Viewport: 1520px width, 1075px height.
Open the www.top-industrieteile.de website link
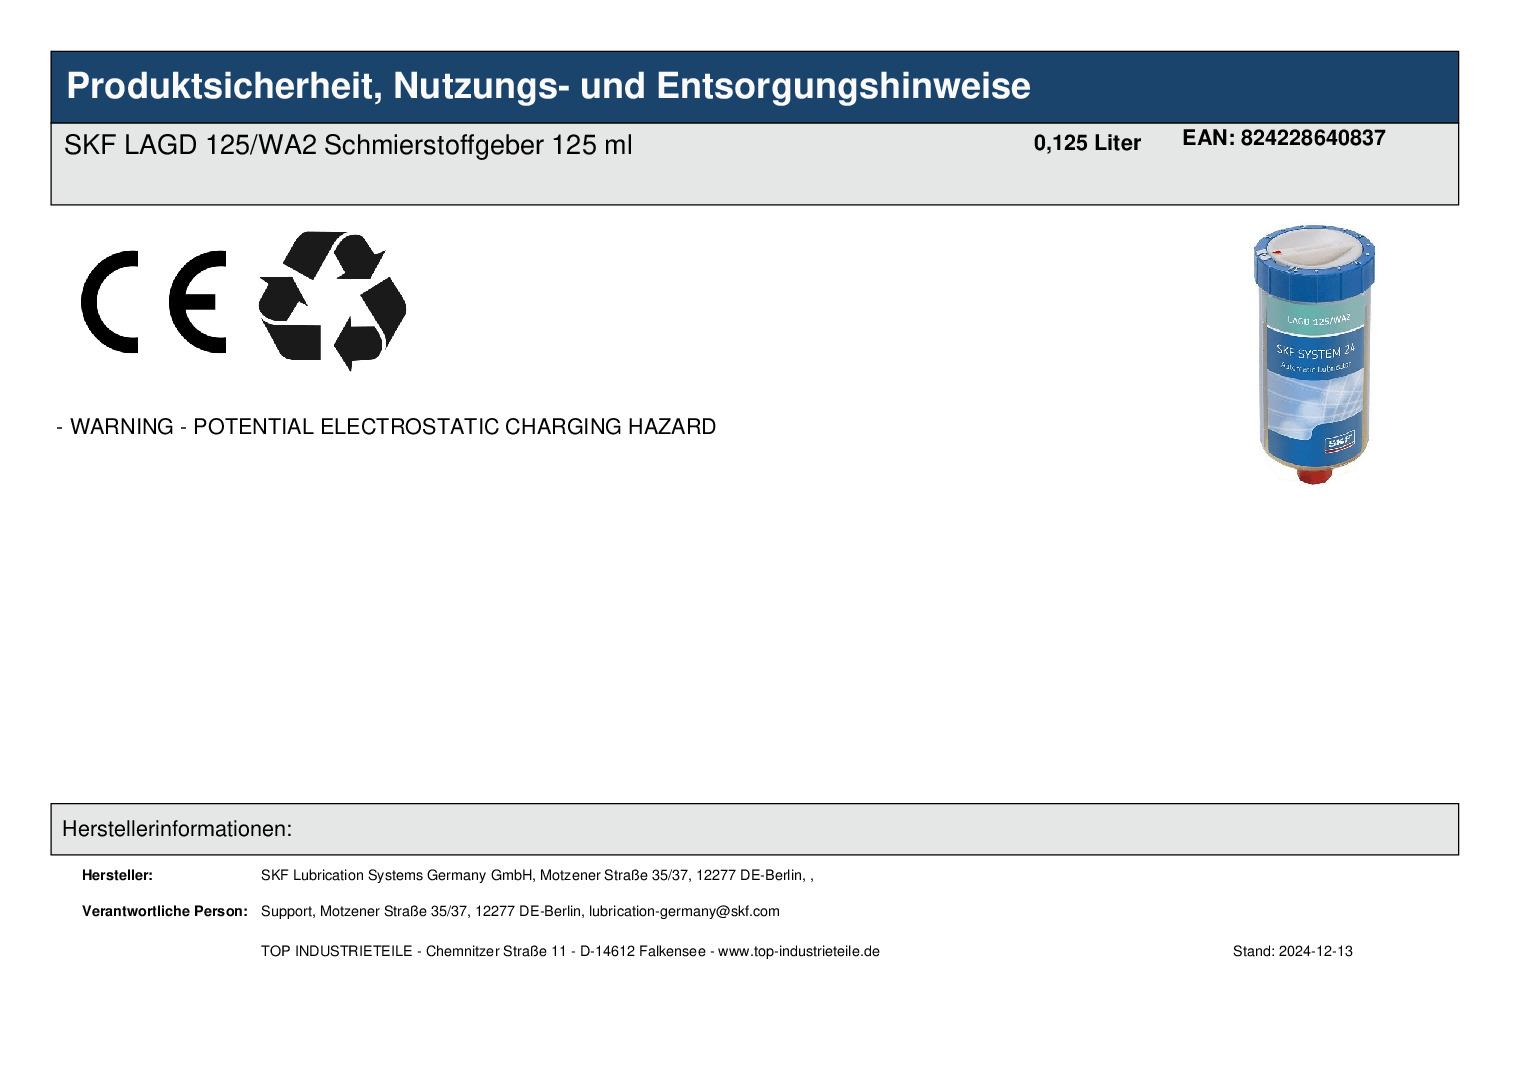[798, 951]
